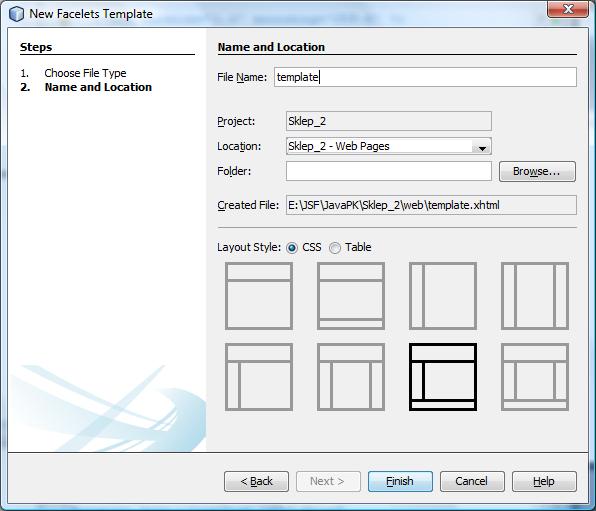The image size is (596, 511).
Task: Select highlighted header, left sidebar, footer layout
Action: tap(443, 377)
